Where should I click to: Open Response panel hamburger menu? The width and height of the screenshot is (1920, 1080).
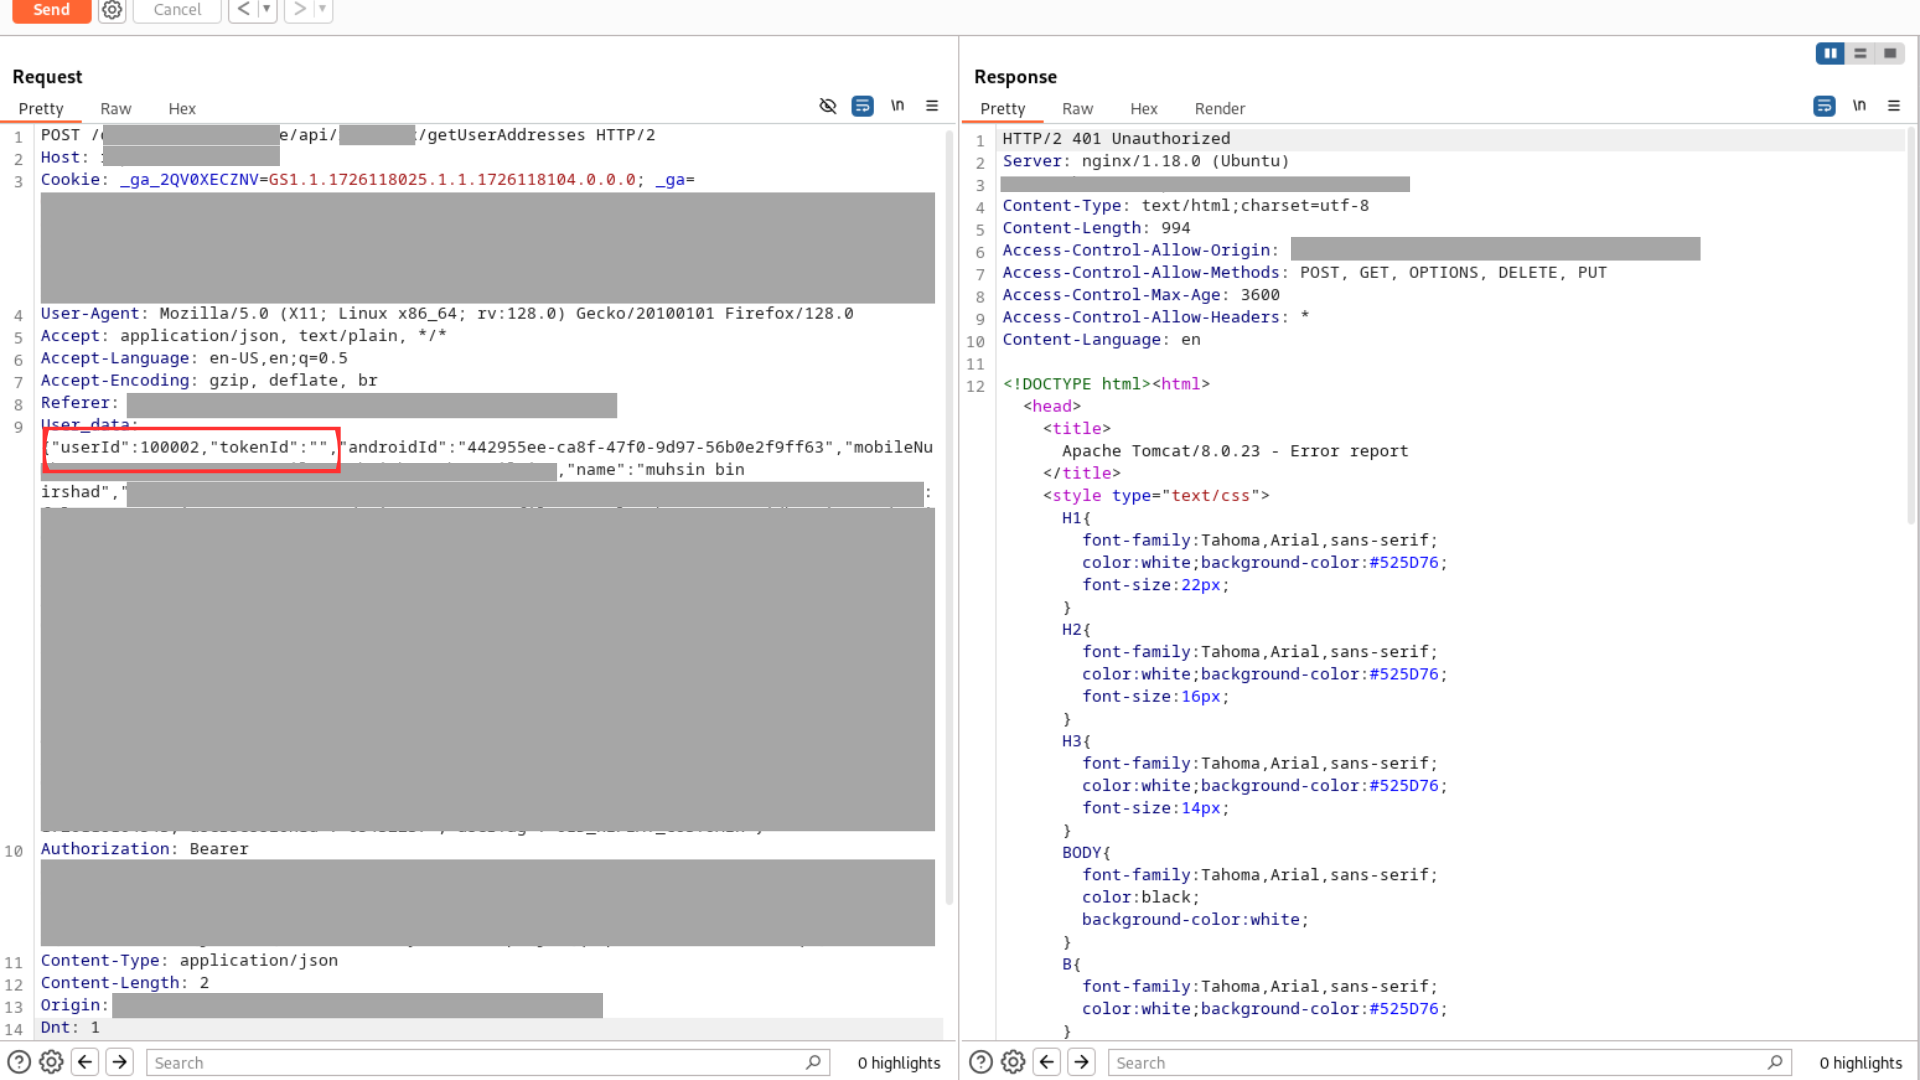pos(1894,106)
